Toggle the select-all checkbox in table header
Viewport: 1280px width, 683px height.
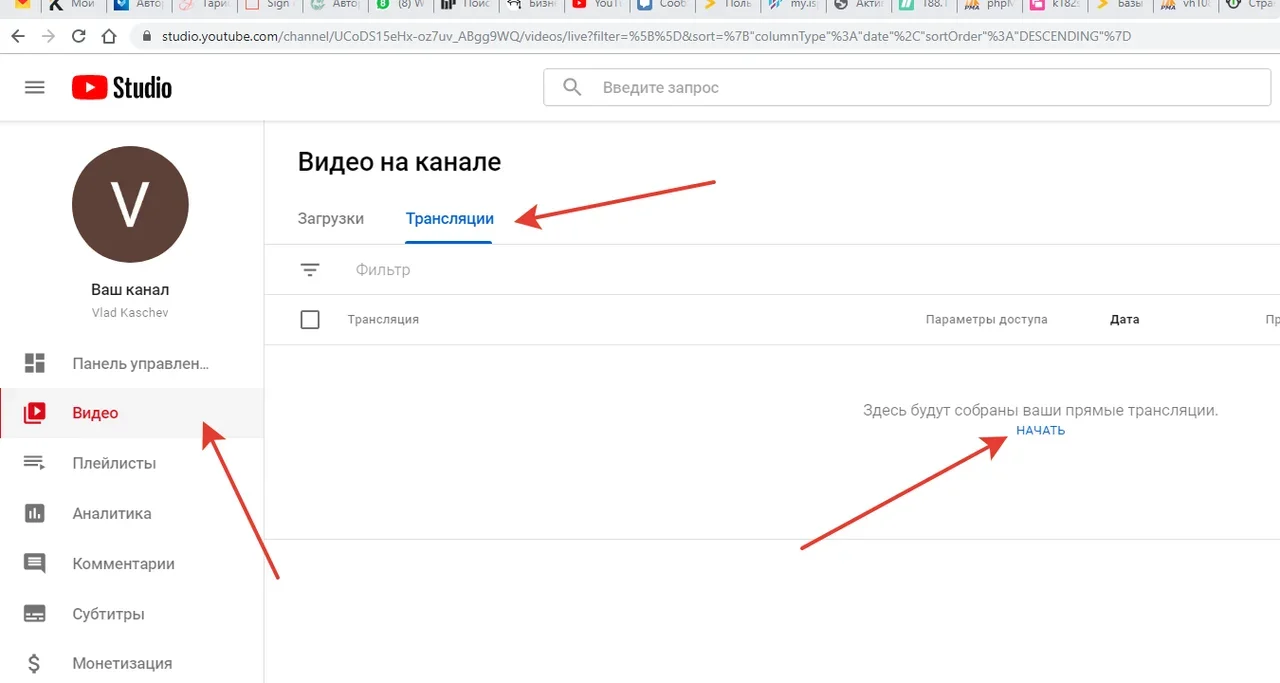coord(310,320)
